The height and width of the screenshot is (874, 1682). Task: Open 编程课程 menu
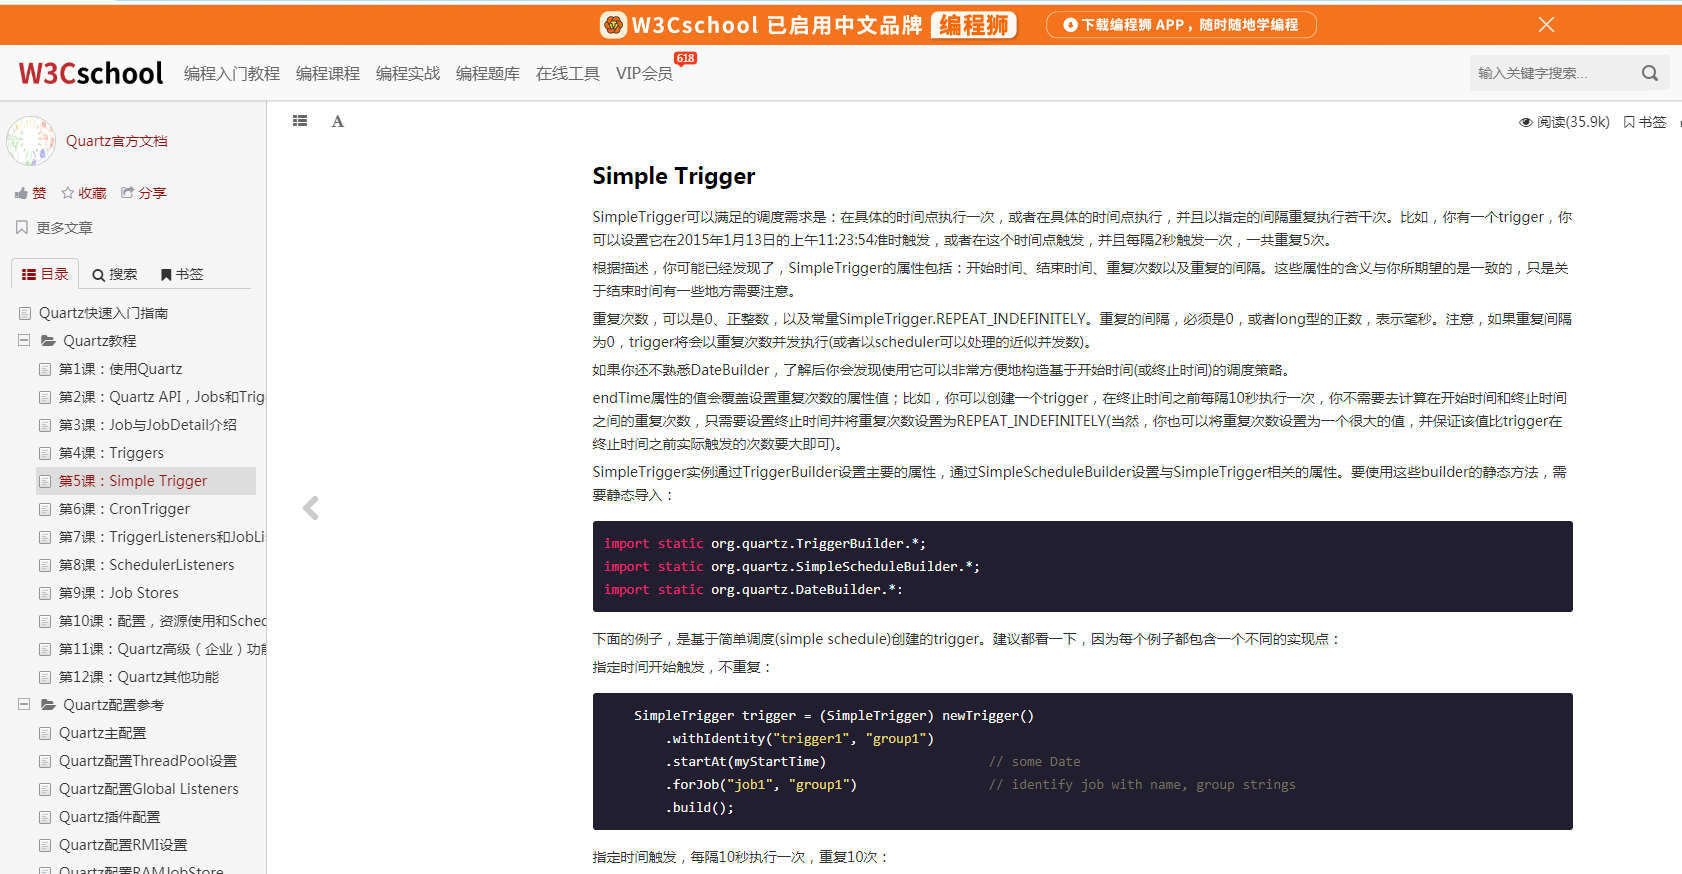coord(328,74)
